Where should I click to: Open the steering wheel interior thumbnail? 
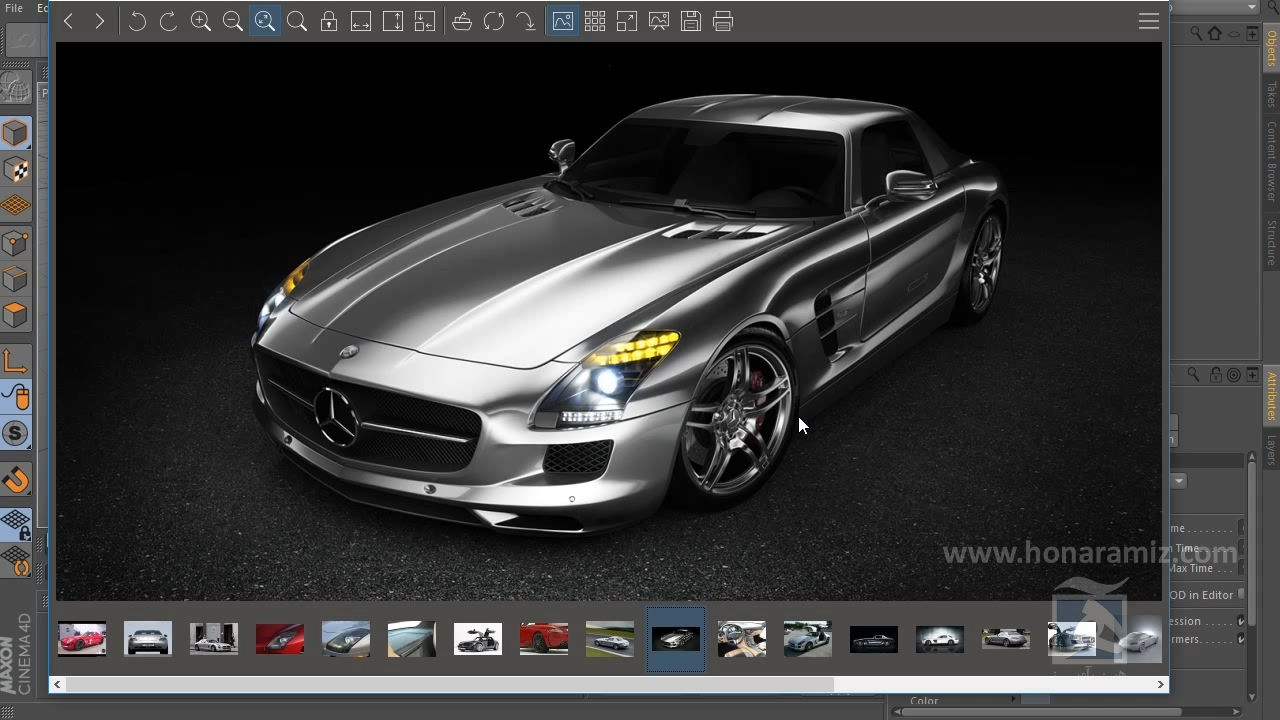click(742, 639)
